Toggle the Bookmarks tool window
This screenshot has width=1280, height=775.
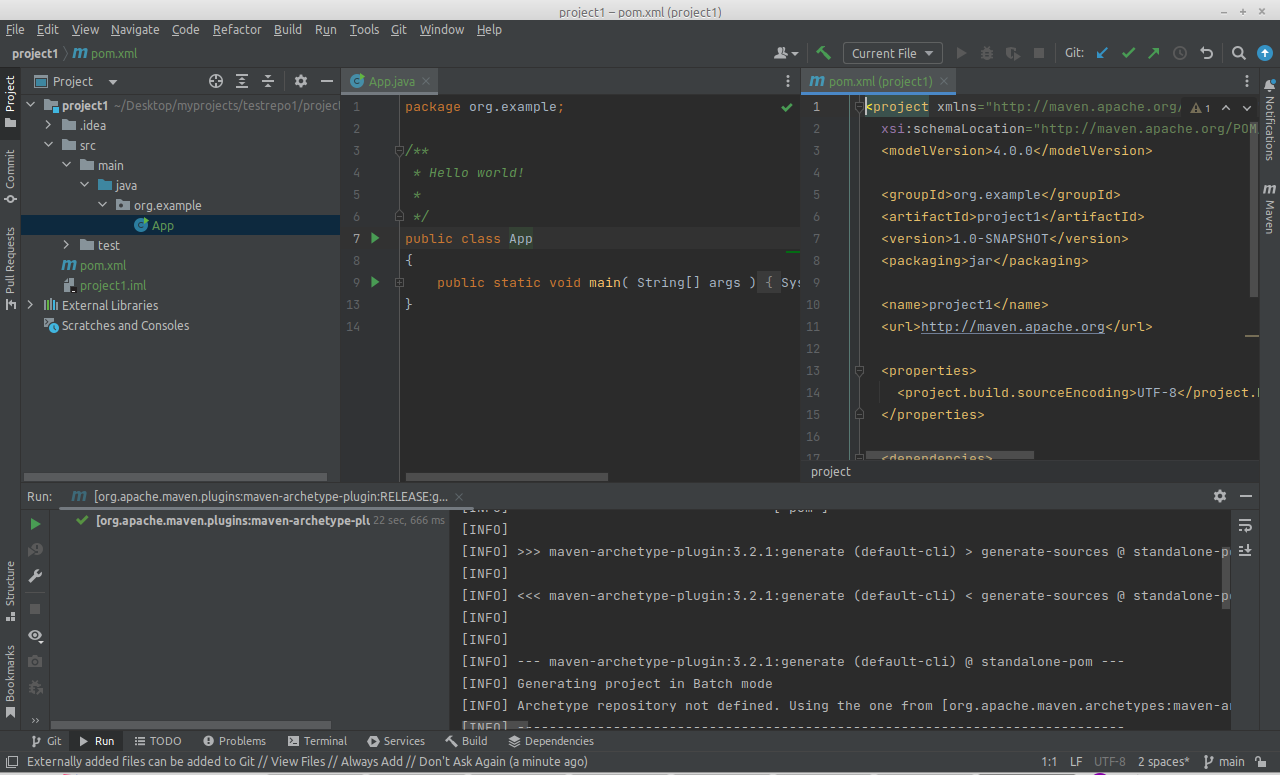(x=10, y=682)
